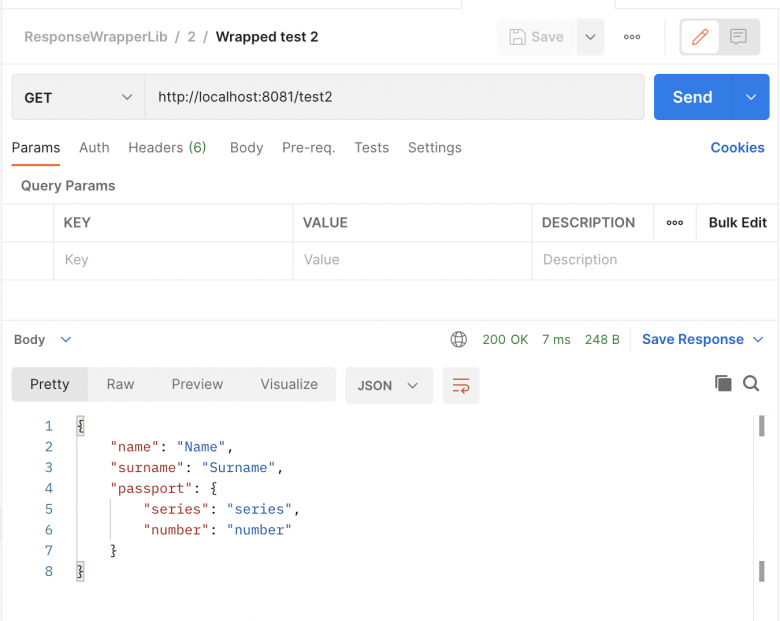Open the JSON format dropdown
This screenshot has width=780, height=621.
pyautogui.click(x=389, y=386)
